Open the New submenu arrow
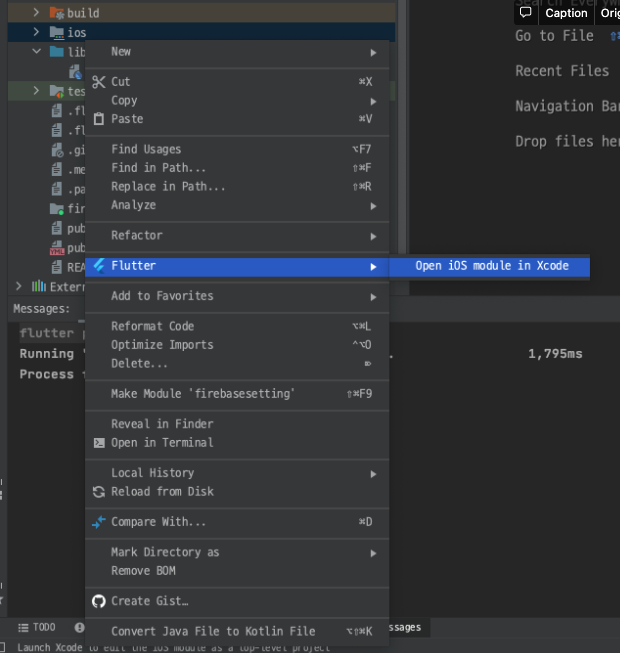The width and height of the screenshot is (620, 653). click(x=373, y=52)
